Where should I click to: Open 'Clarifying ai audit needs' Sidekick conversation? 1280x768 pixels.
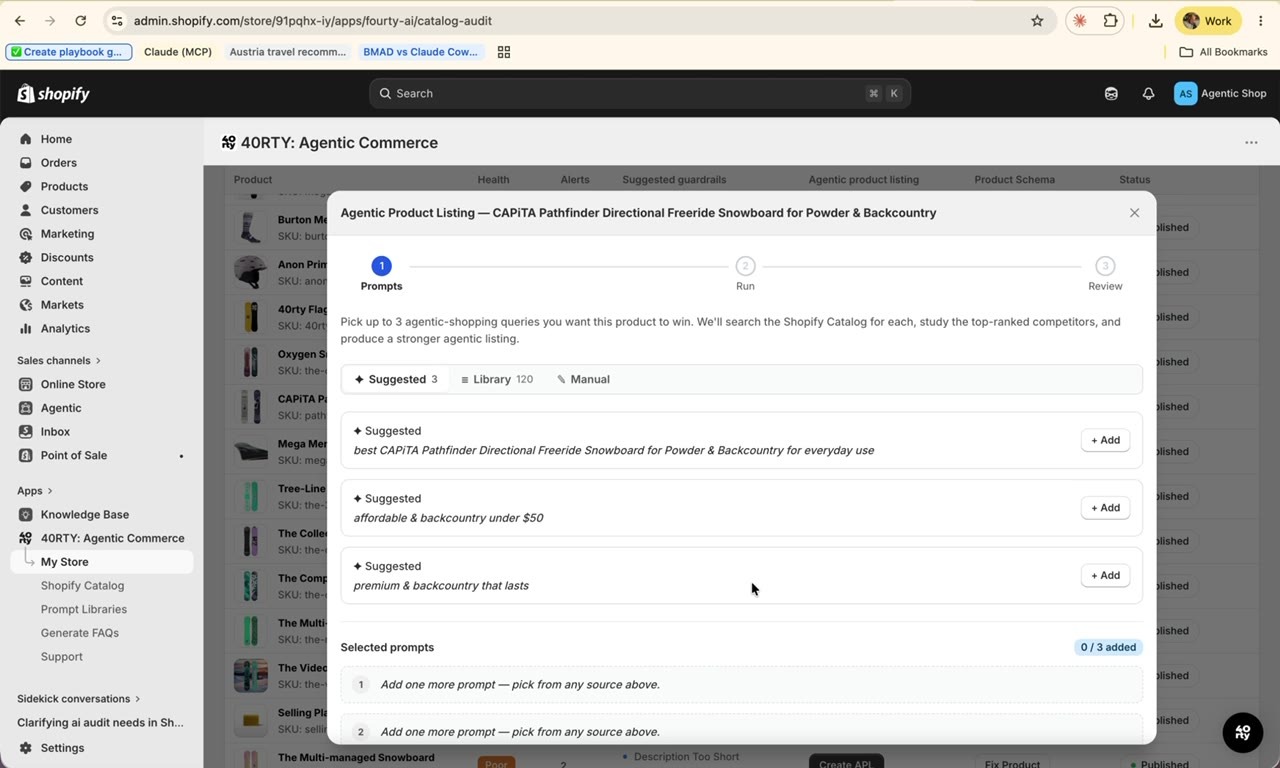pos(100,722)
